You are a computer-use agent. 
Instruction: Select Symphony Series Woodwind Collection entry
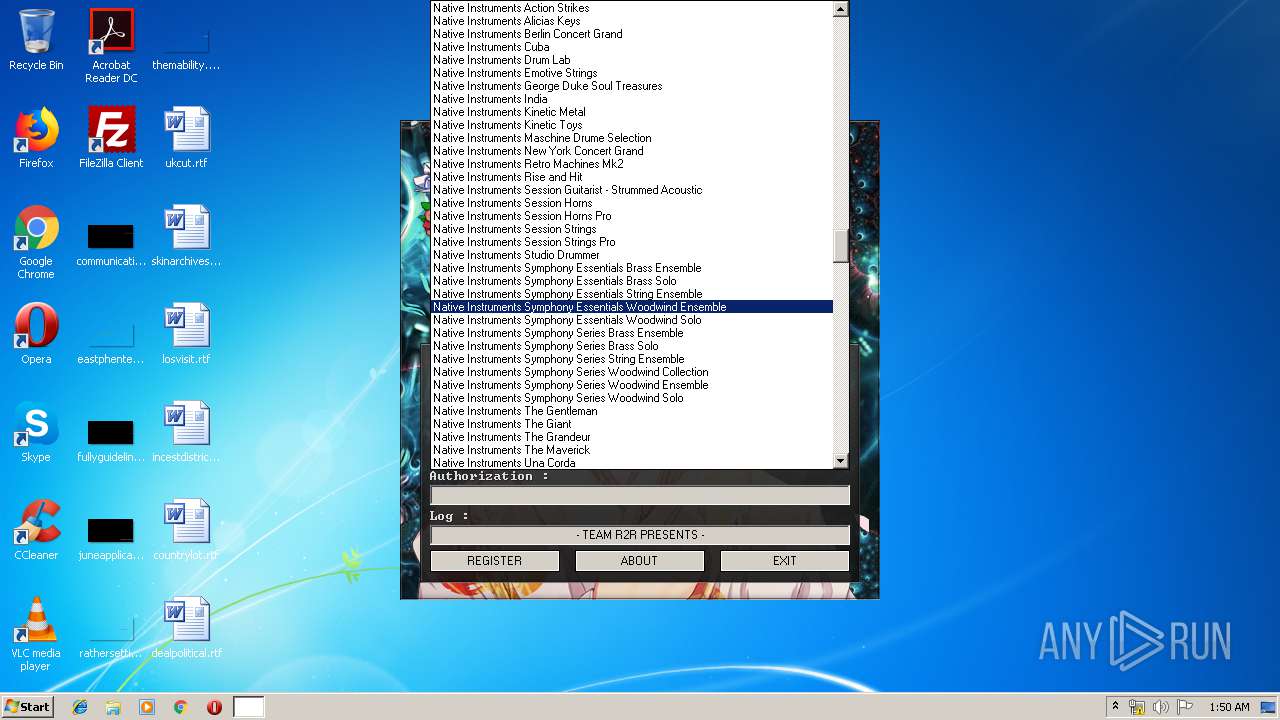click(x=632, y=372)
